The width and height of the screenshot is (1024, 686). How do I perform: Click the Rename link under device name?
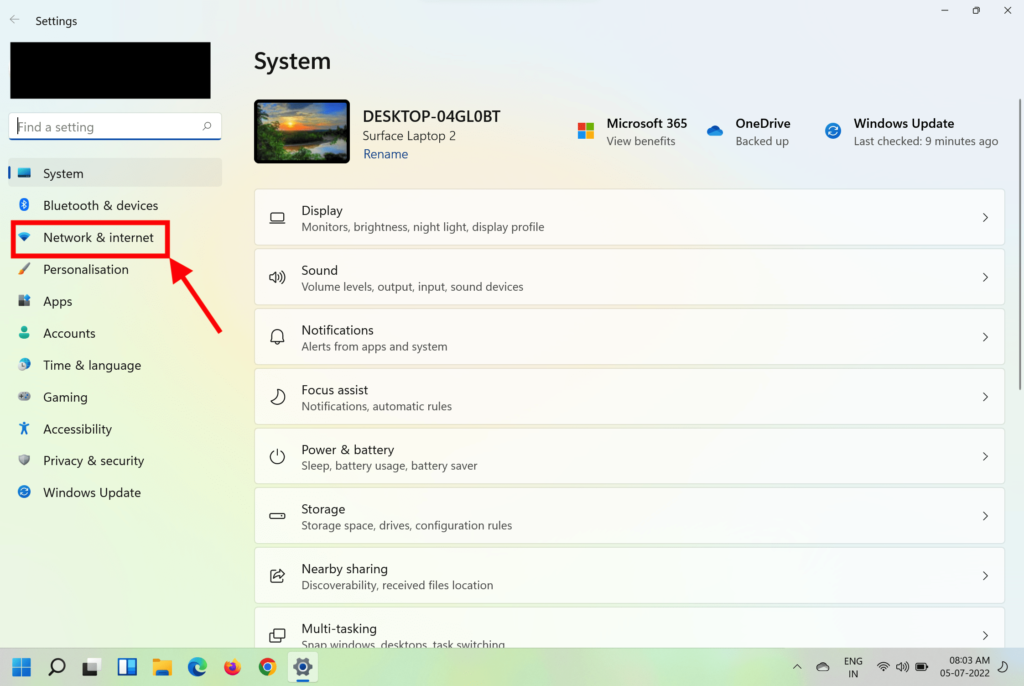pyautogui.click(x=385, y=154)
